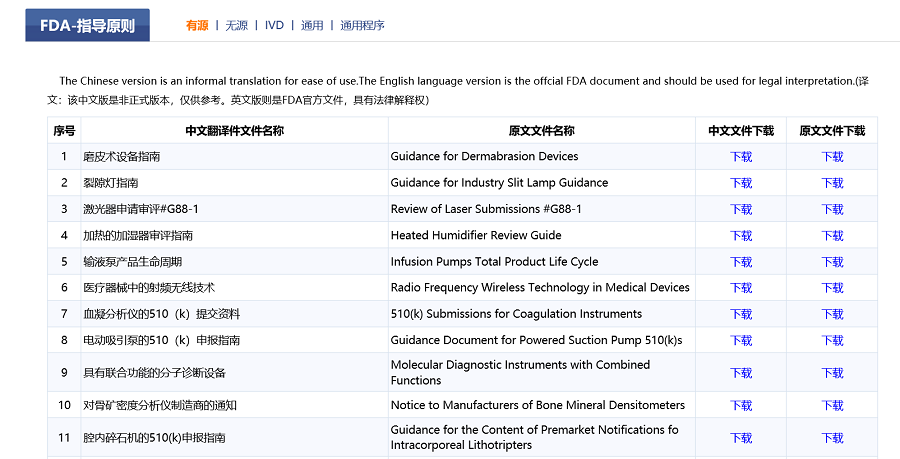The width and height of the screenshot is (900, 459).
Task: Select Intracorporeal Lithotripters guidance title text
Action: click(x=534, y=437)
